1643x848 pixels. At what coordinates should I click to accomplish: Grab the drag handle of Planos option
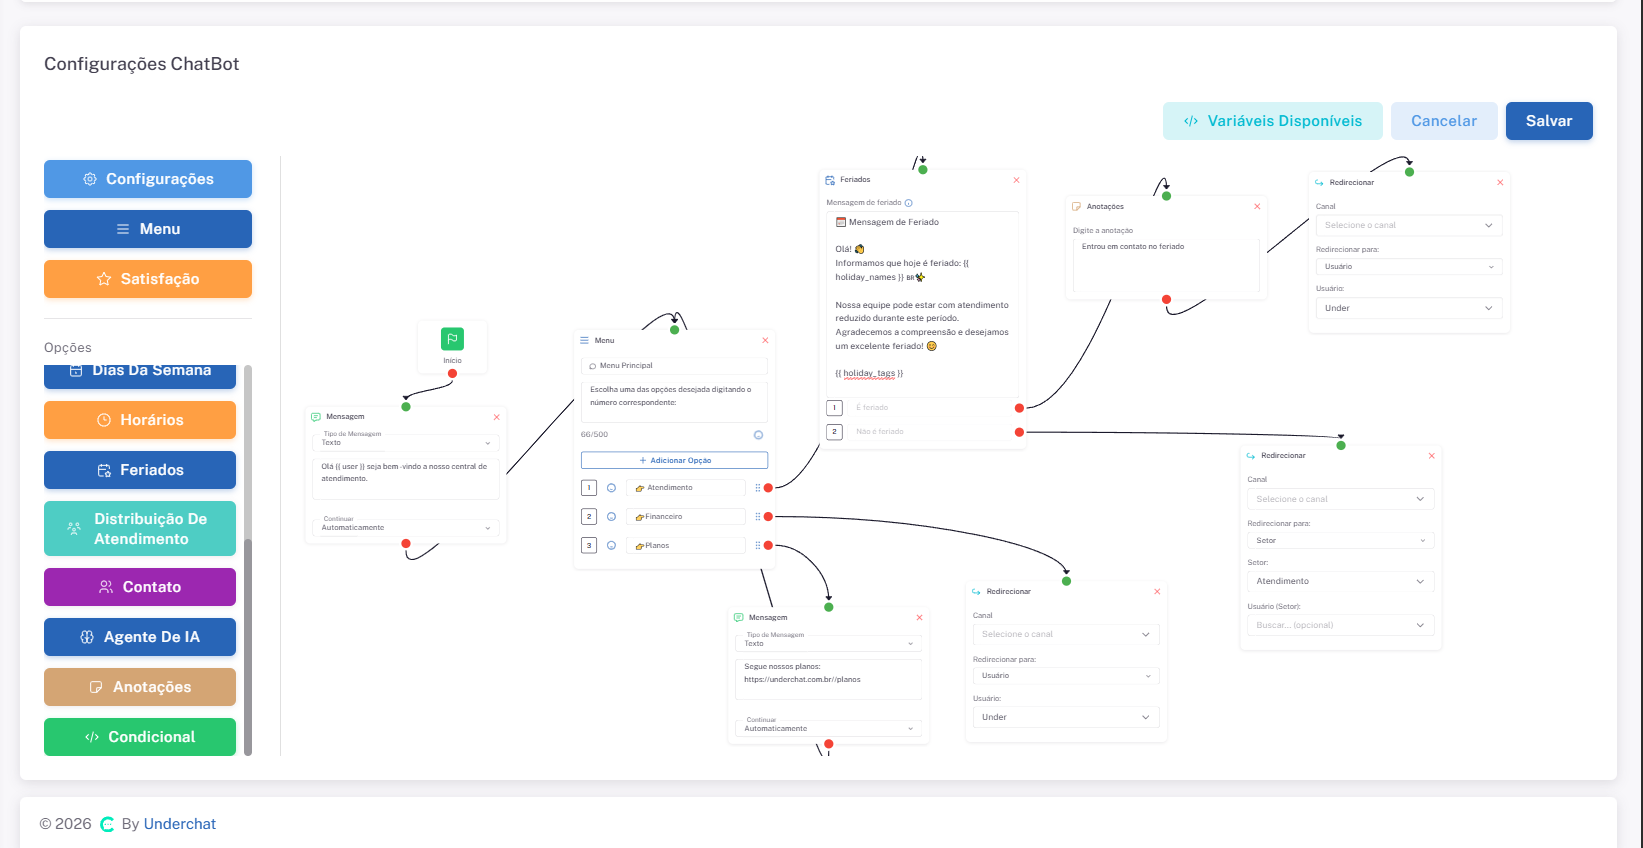[x=757, y=546]
